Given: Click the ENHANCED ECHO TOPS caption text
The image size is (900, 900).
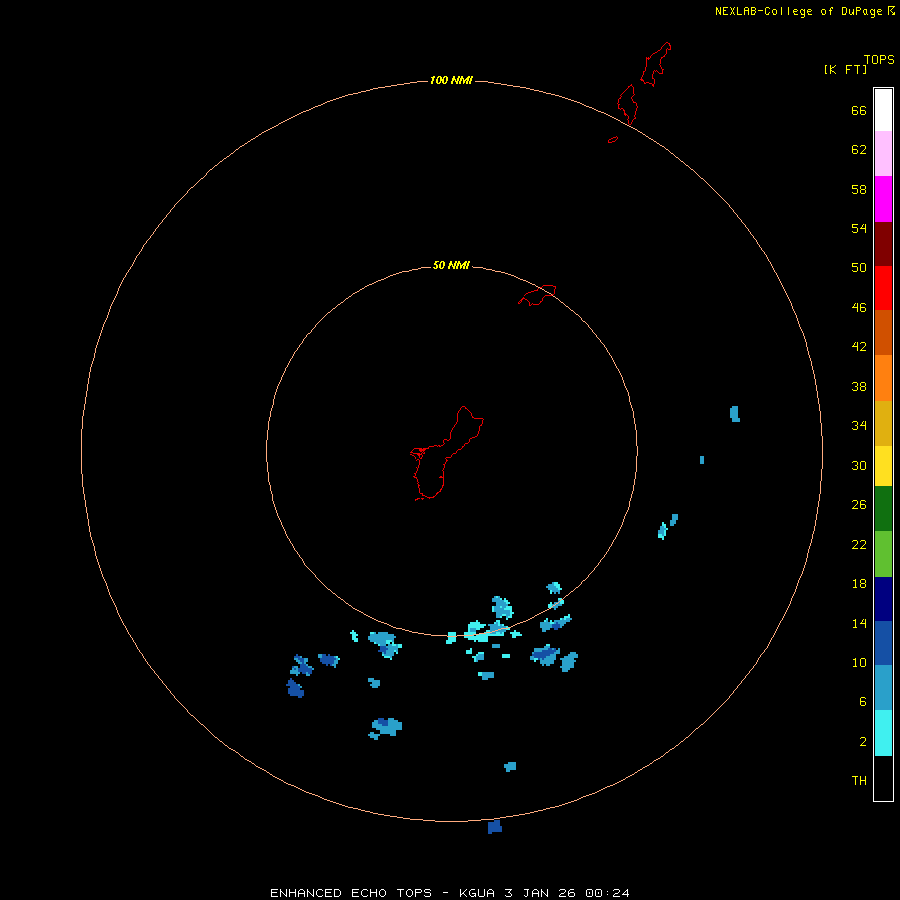Looking at the screenshot, I should point(351,893).
